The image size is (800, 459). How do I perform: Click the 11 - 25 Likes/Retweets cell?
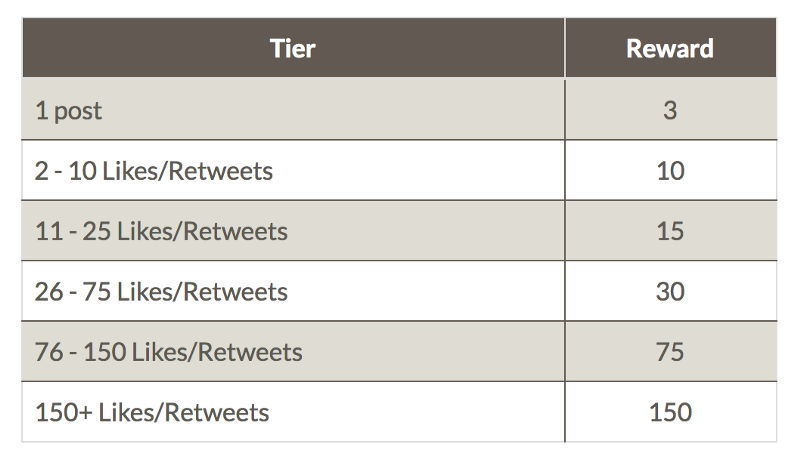[293, 231]
